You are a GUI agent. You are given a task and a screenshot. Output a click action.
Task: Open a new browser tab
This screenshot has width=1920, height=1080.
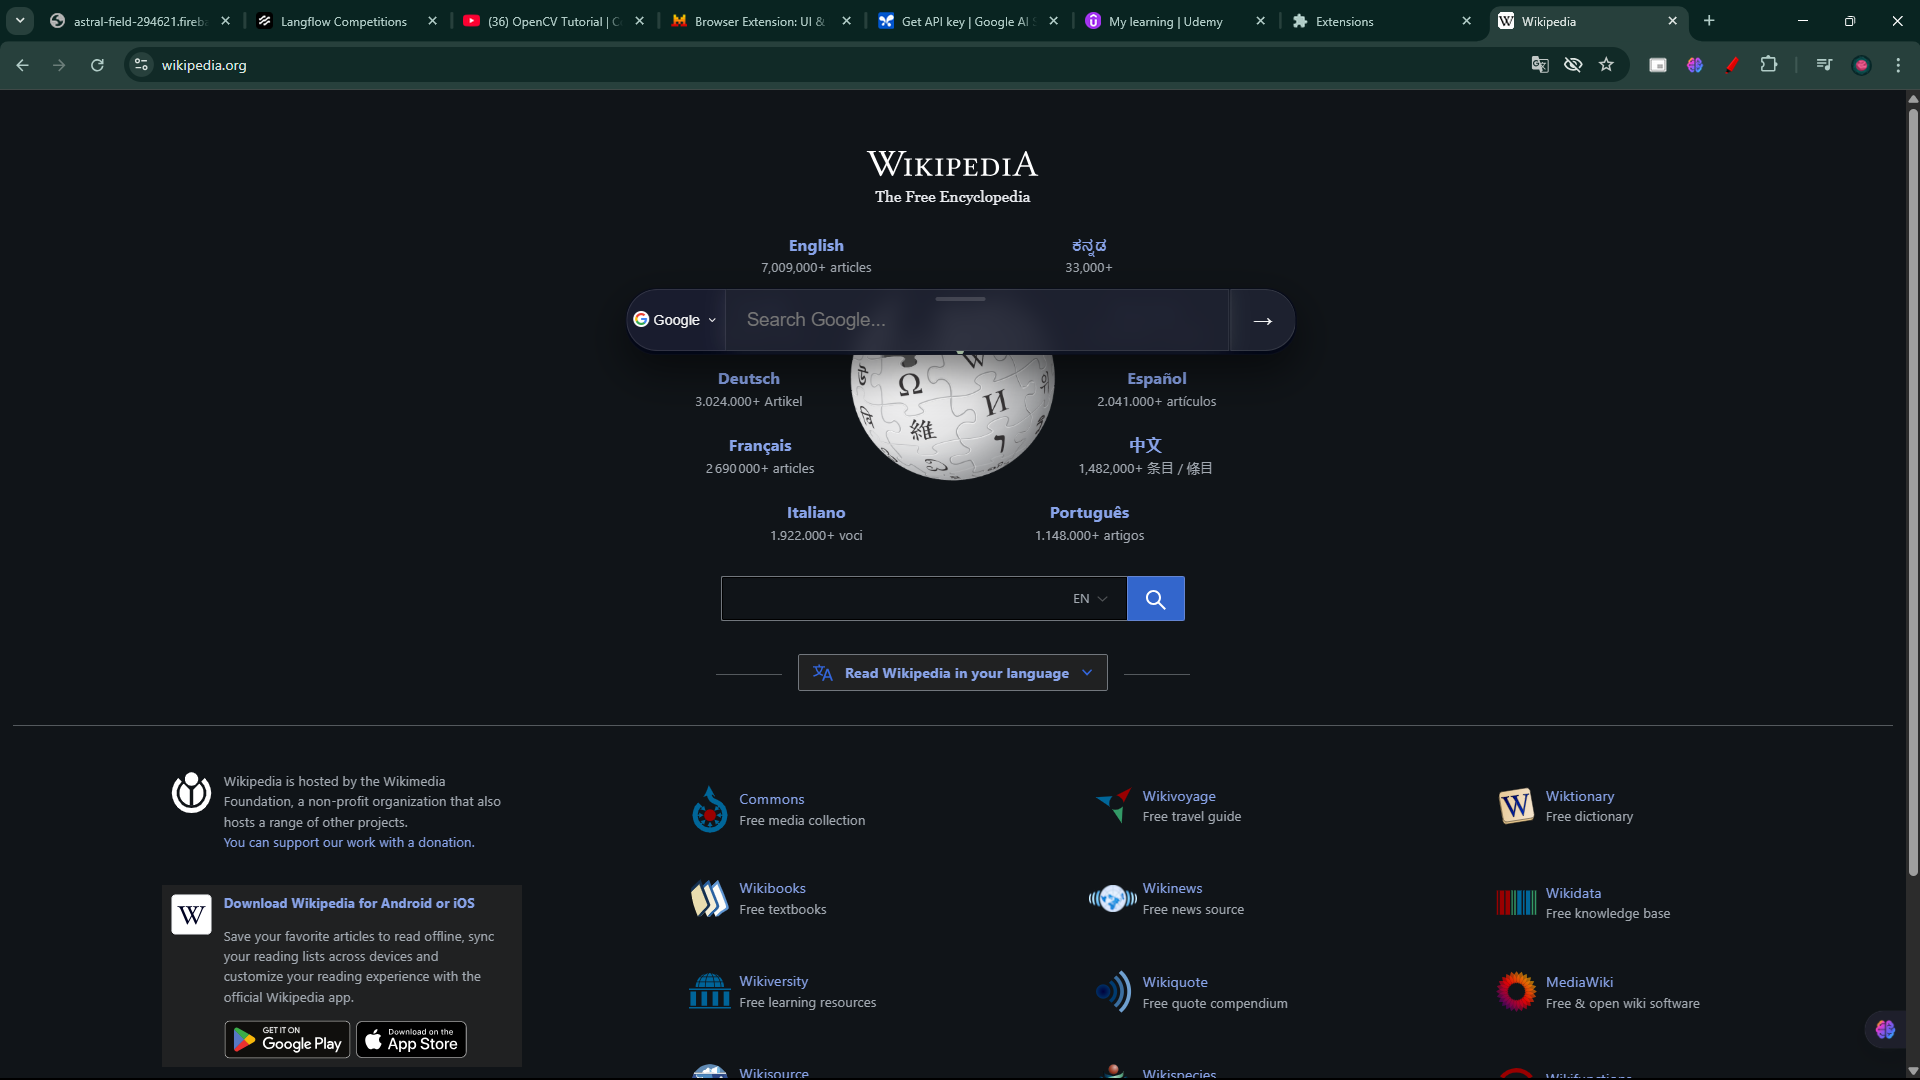1709,21
